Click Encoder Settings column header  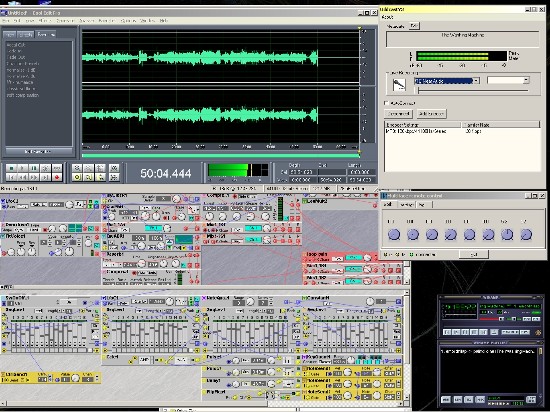coord(423,124)
